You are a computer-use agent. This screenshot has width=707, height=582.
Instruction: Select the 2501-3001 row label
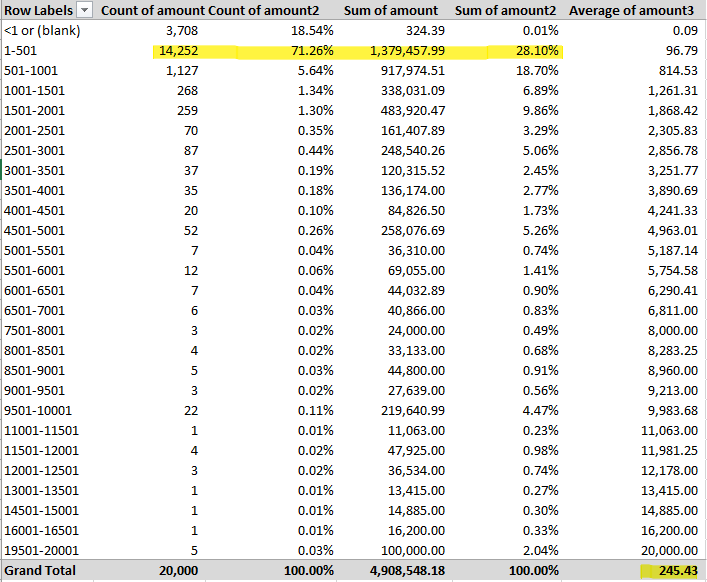pos(34,151)
